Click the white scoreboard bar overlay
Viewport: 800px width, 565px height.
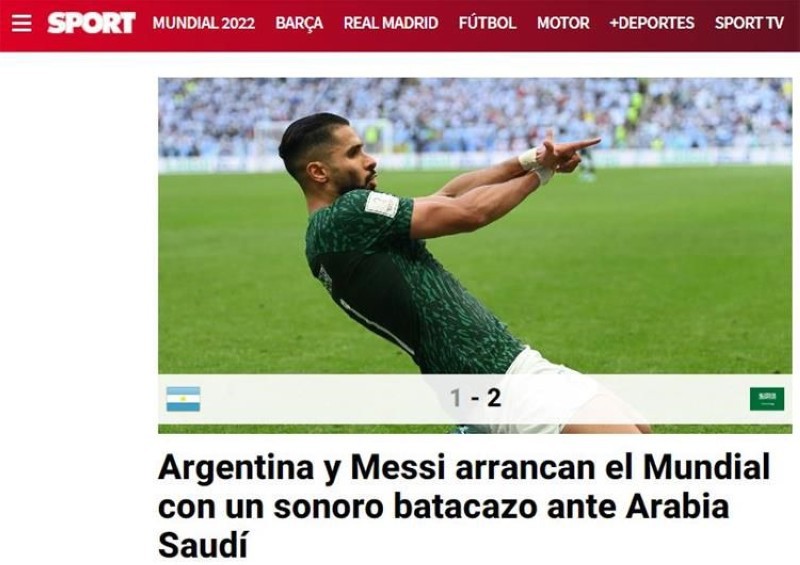[475, 399]
